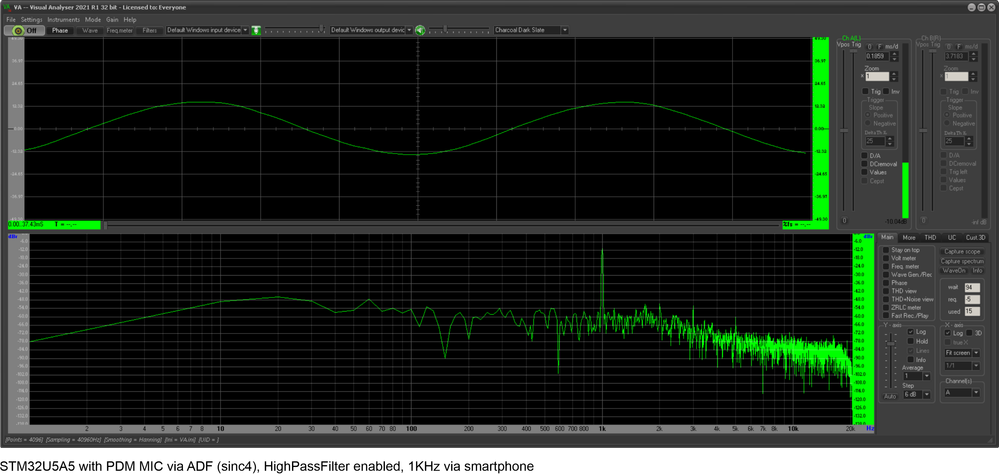Screen dimensions: 999x474
Task: Open the Help menu
Action: (x=130, y=20)
